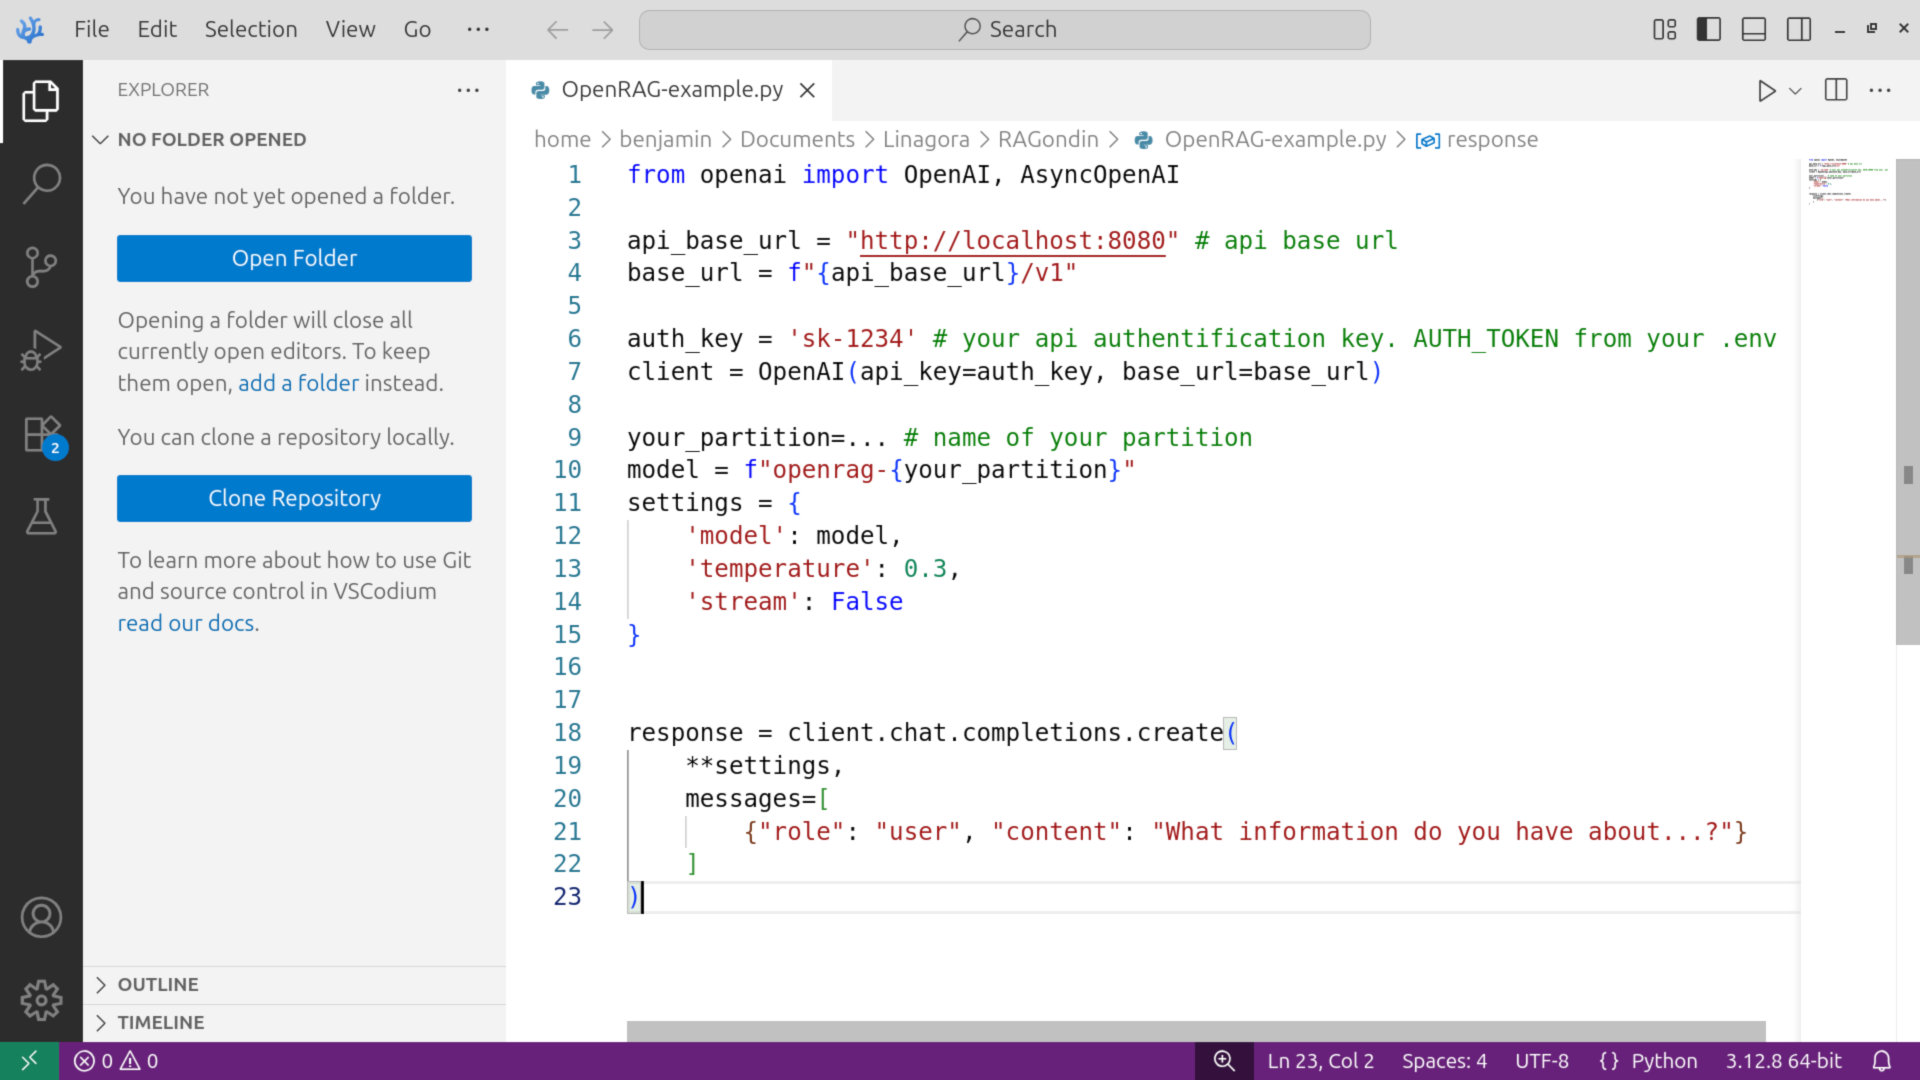The image size is (1920, 1080).
Task: Click the Open Folder button
Action: [294, 258]
